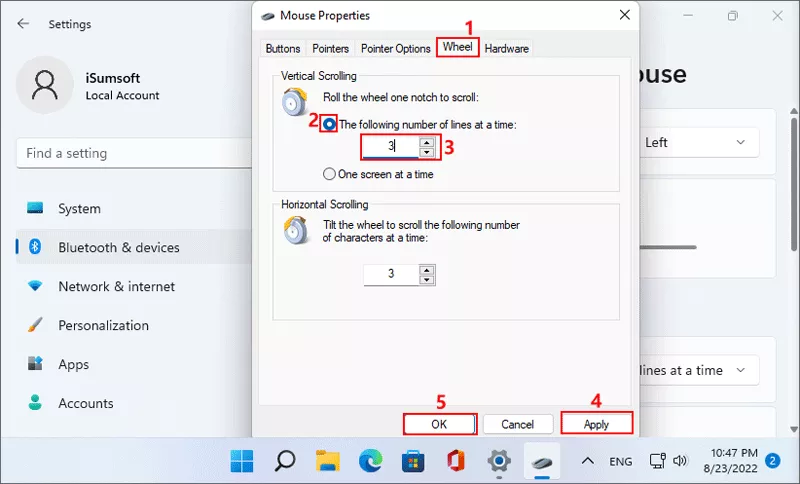Image resolution: width=800 pixels, height=484 pixels.
Task: Focus the Find a setting box
Action: pyautogui.click(x=134, y=153)
